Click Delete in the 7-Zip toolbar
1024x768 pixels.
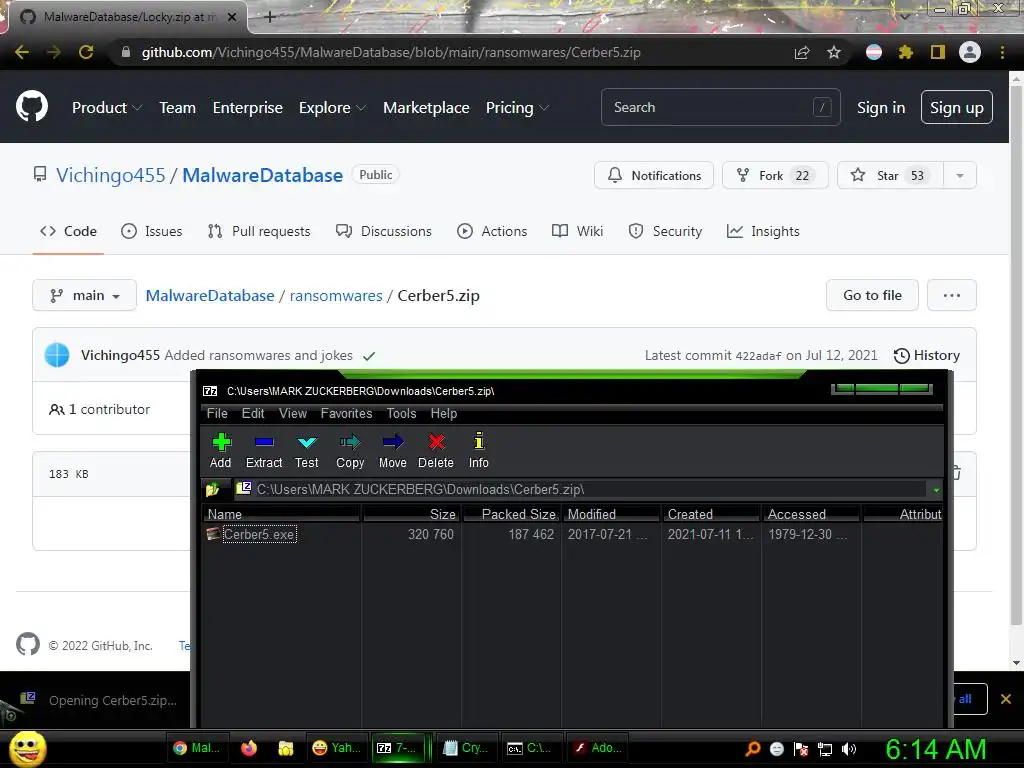[436, 451]
